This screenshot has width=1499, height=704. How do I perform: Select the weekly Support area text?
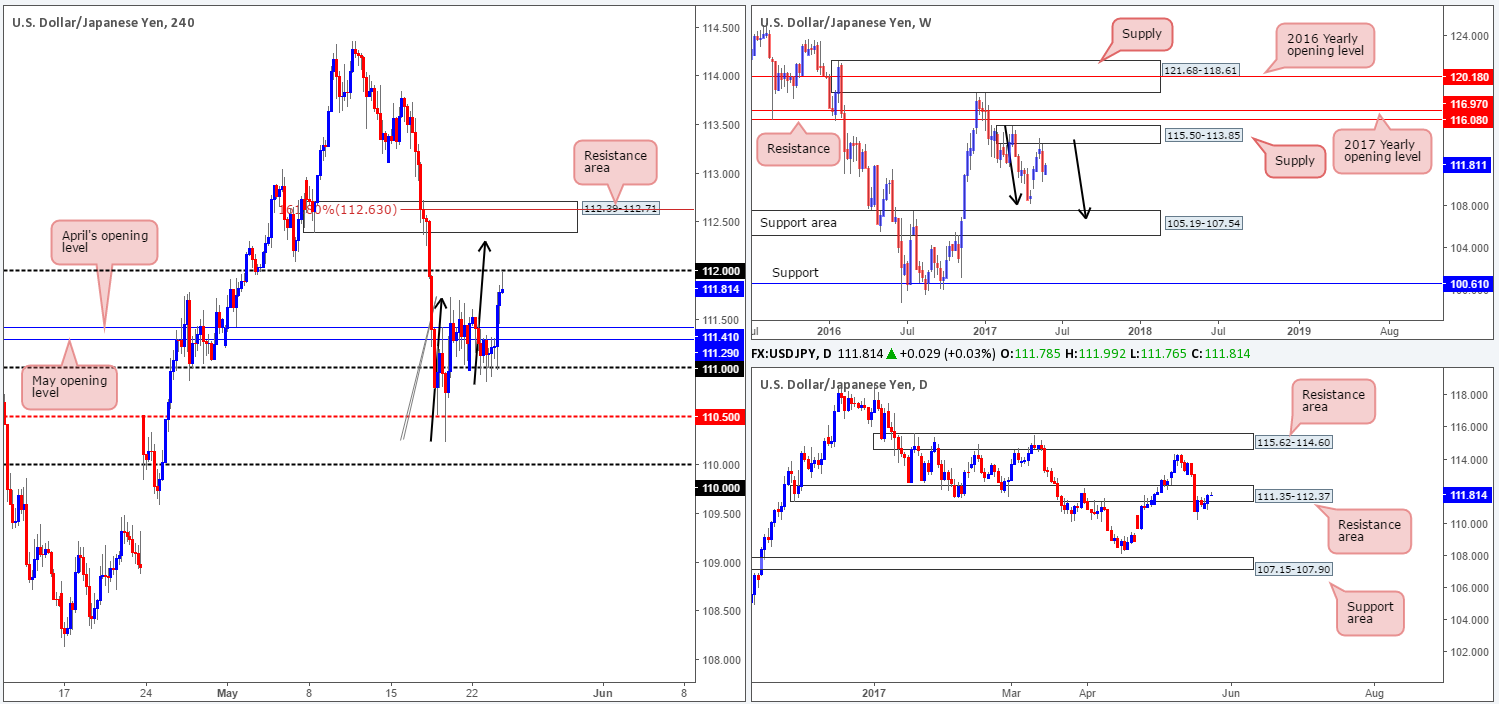tap(811, 222)
